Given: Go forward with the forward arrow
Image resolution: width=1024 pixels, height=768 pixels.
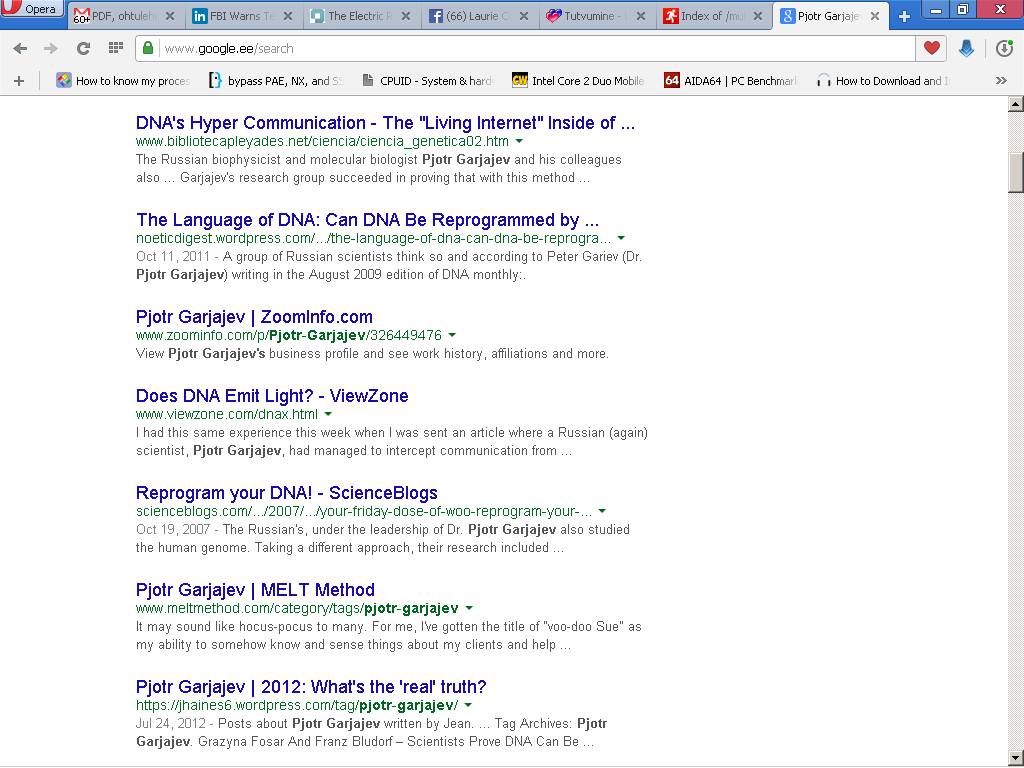Looking at the screenshot, I should (x=51, y=48).
